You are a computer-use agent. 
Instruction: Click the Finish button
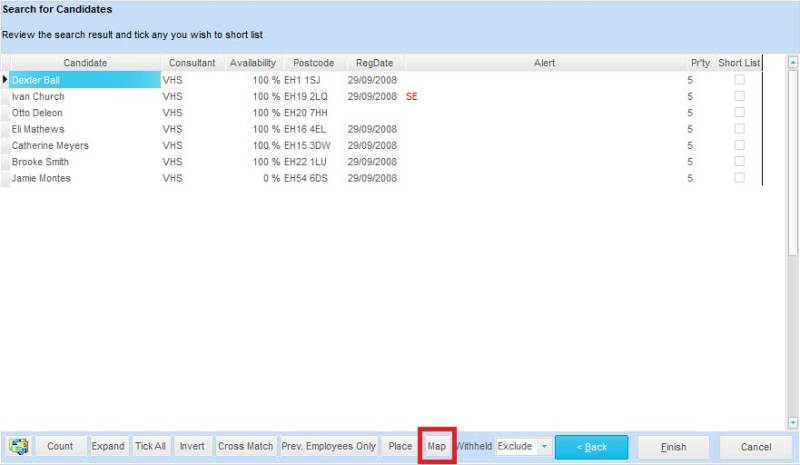tap(673, 447)
